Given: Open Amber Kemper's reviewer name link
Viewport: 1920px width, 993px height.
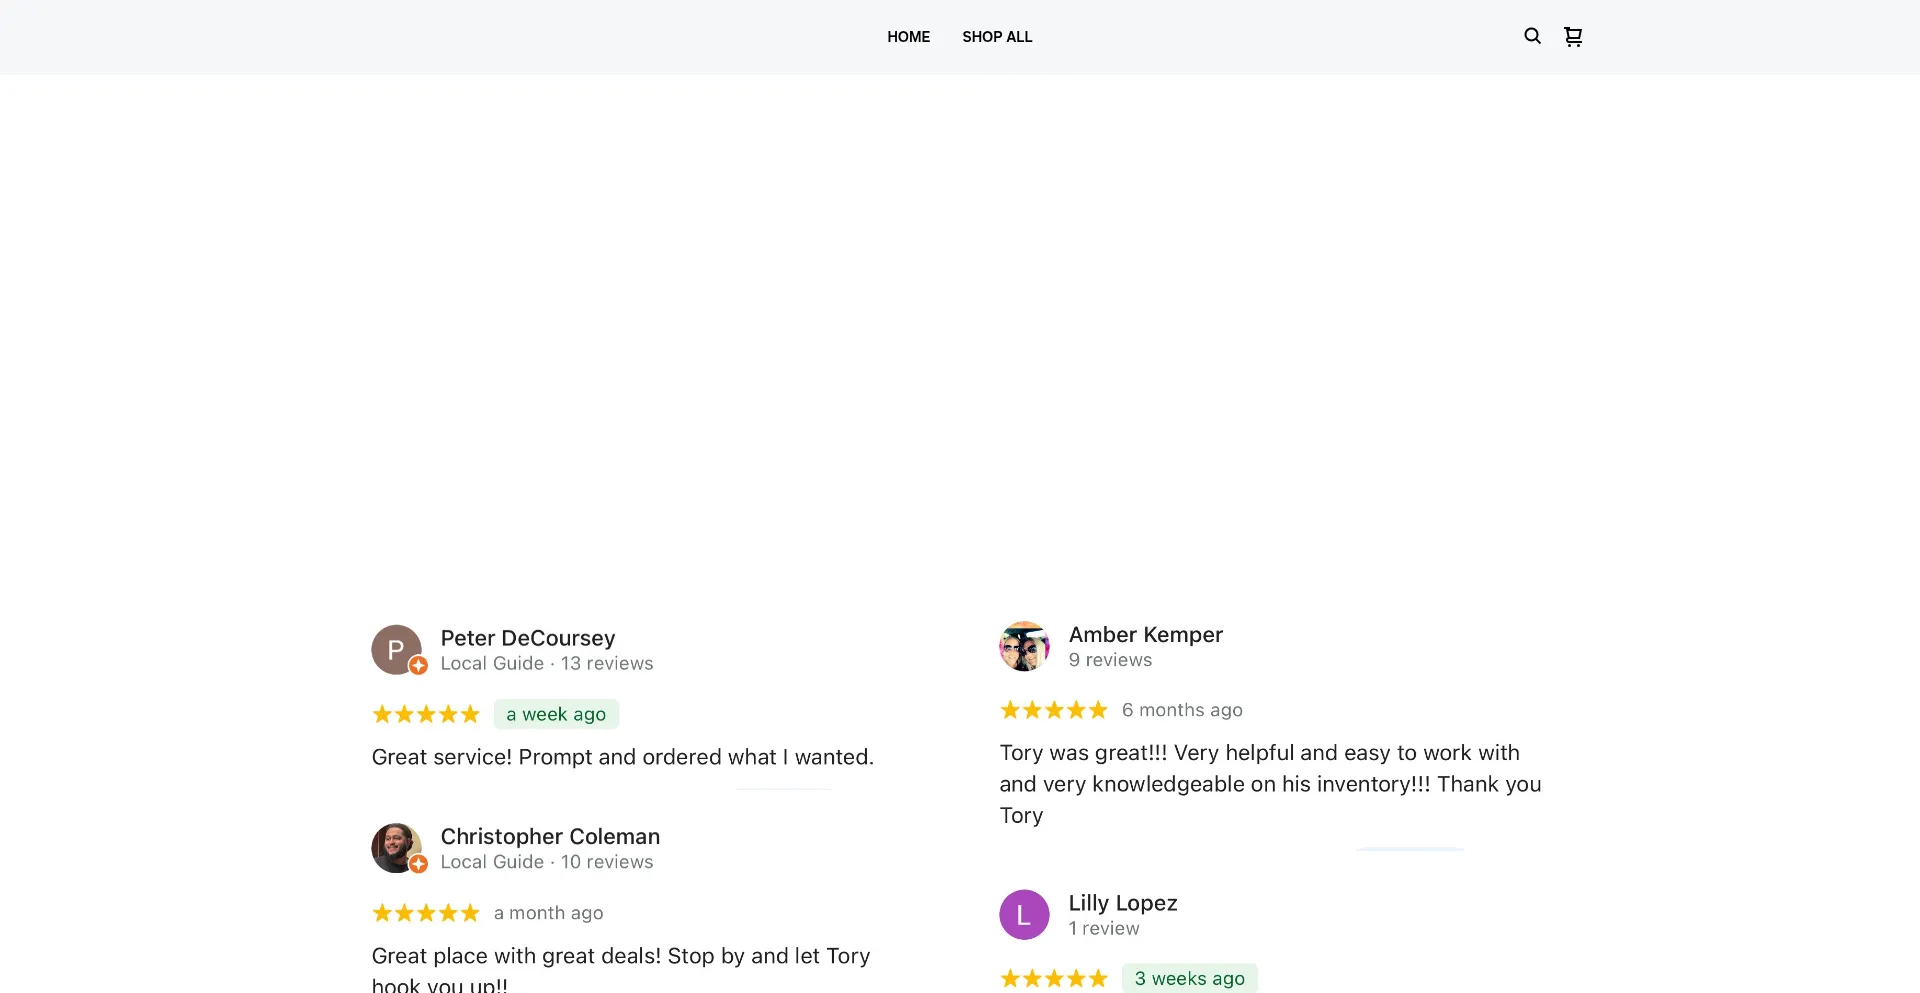Looking at the screenshot, I should pos(1146,635).
